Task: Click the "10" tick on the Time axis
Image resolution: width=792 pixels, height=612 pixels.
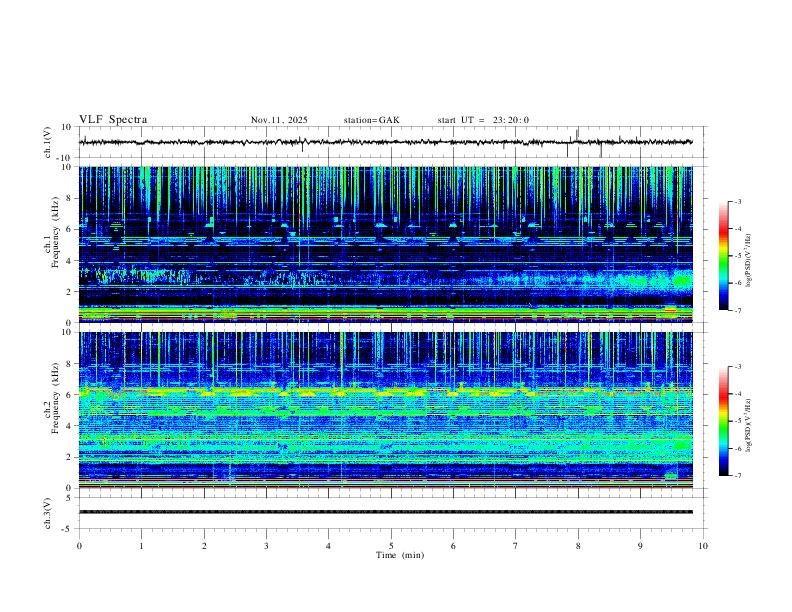Action: point(703,546)
